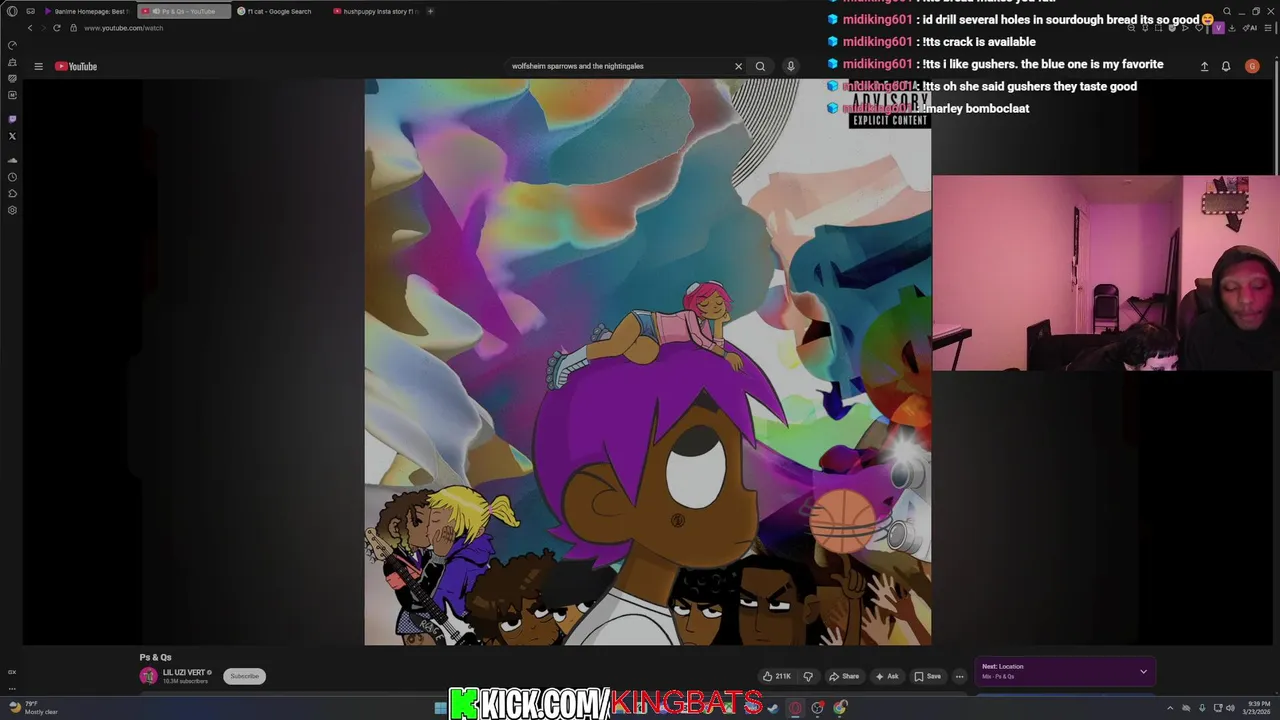Open Steam in the taskbar
Screen dimensions: 1280x720
coord(772,708)
